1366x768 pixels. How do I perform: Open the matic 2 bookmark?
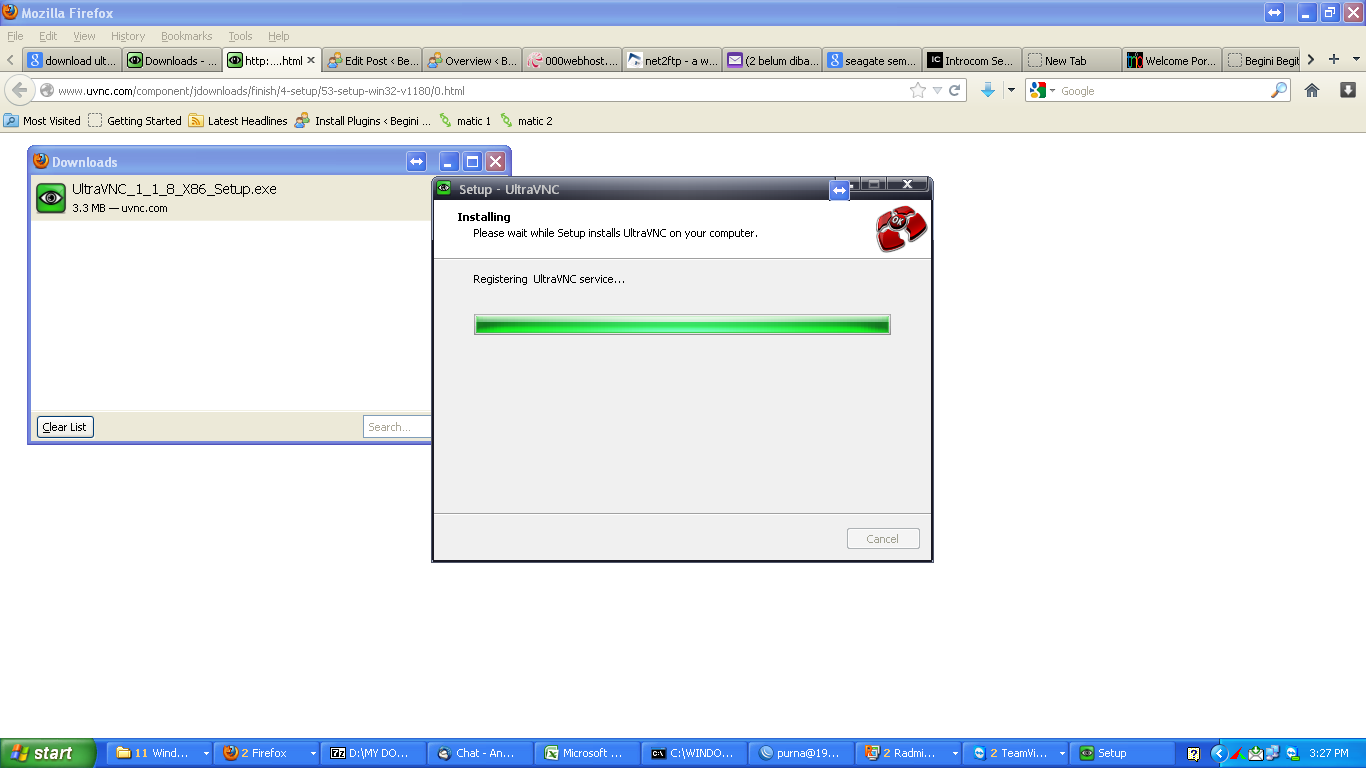click(526, 120)
